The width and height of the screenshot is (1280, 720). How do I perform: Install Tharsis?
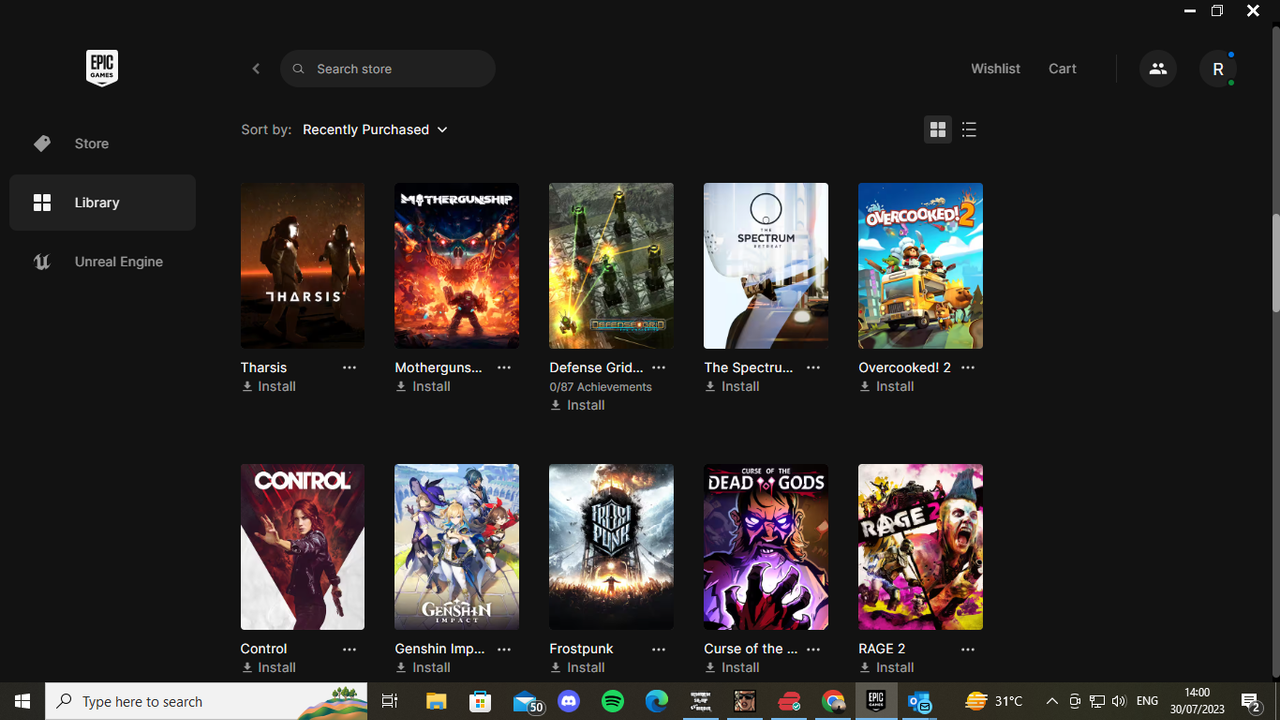click(268, 387)
